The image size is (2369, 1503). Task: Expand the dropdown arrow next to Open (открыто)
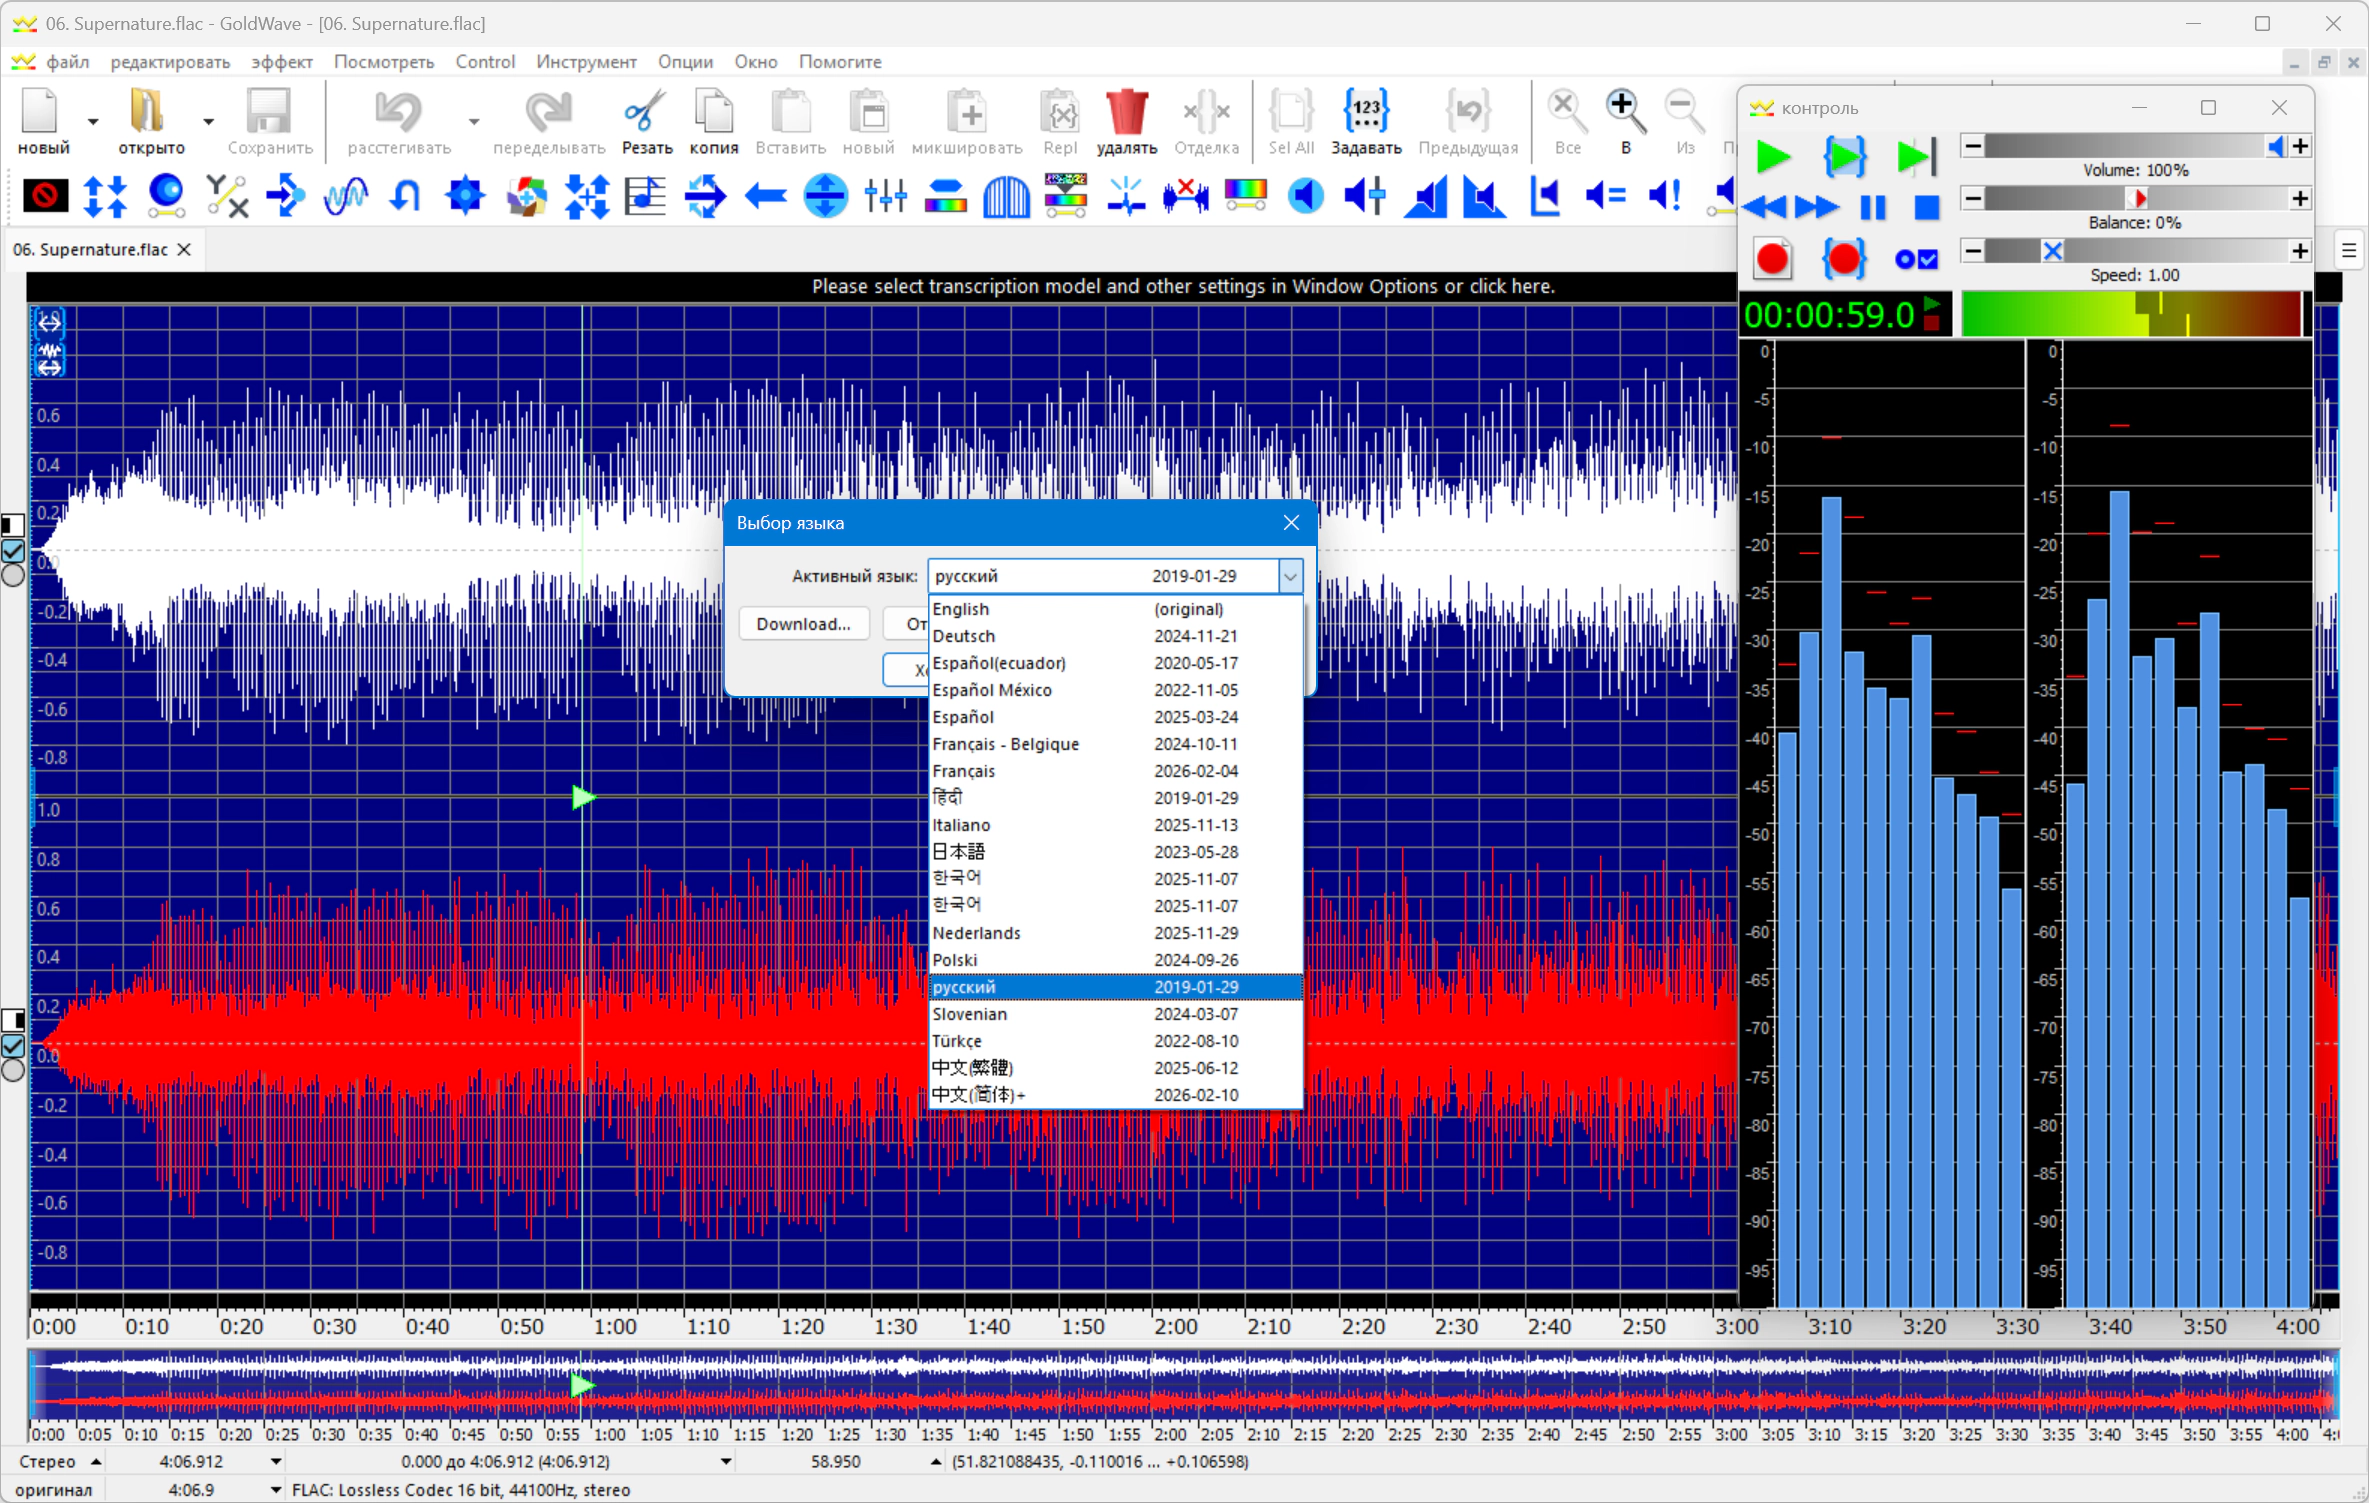tap(208, 121)
